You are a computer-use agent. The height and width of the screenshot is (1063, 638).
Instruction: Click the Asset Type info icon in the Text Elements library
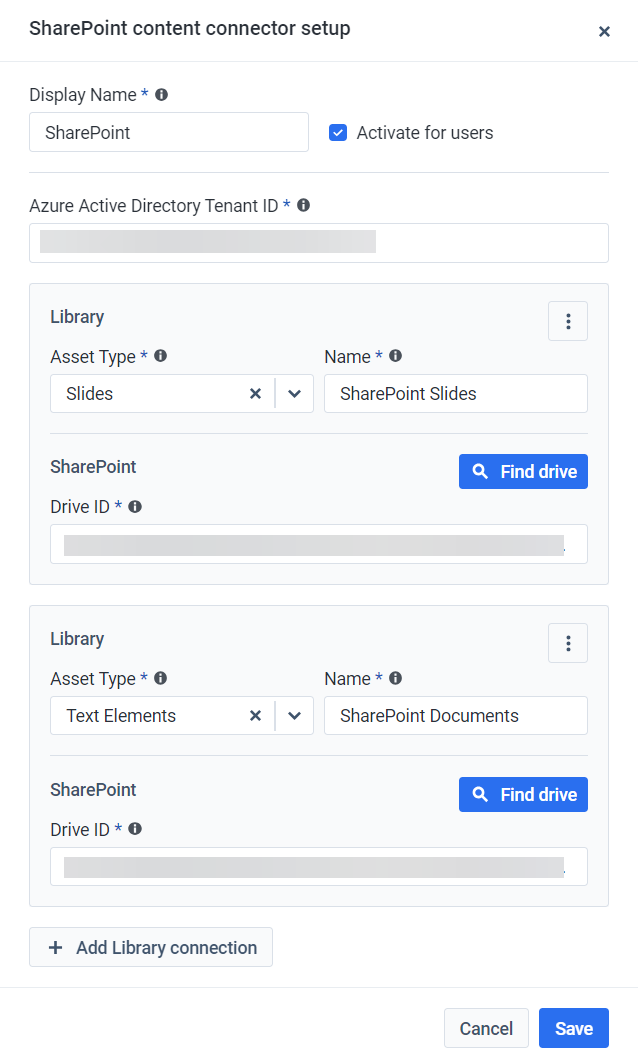(x=161, y=678)
